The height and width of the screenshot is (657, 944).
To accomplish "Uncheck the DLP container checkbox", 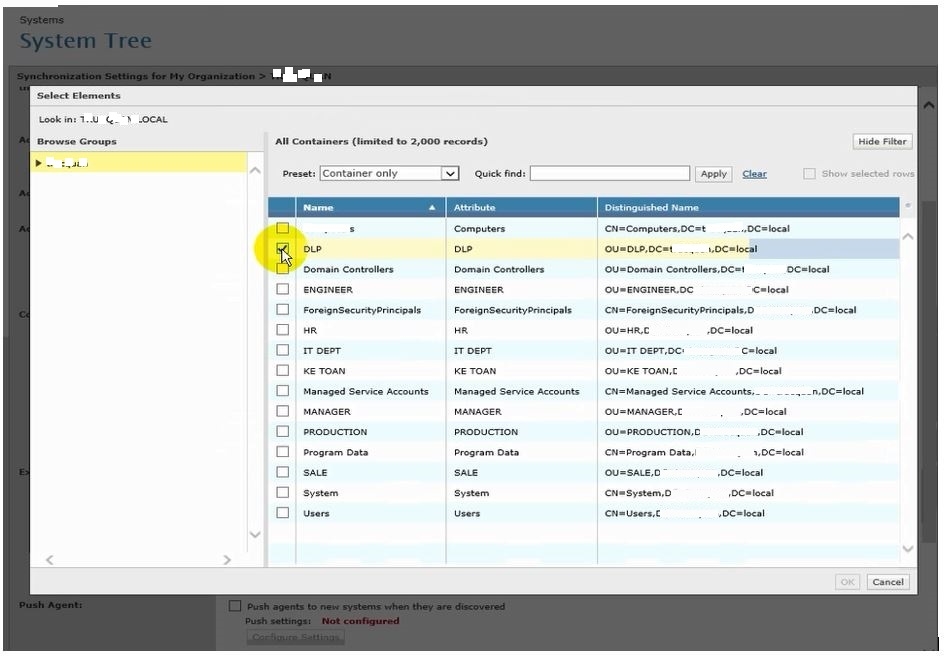I will [283, 248].
